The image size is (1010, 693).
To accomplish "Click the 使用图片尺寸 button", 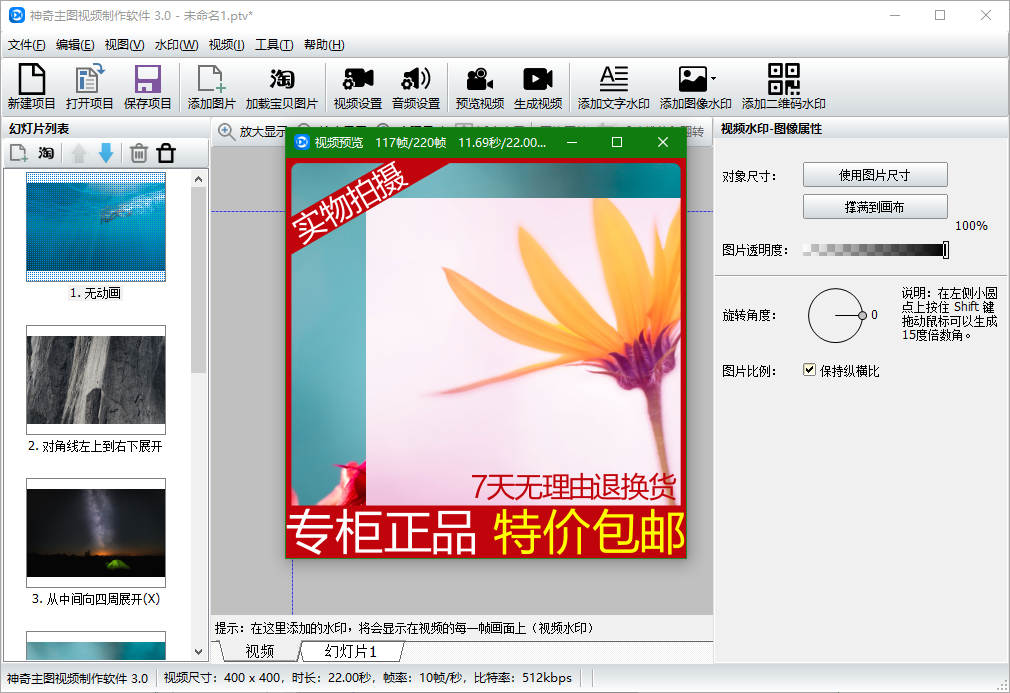I will tap(874, 175).
